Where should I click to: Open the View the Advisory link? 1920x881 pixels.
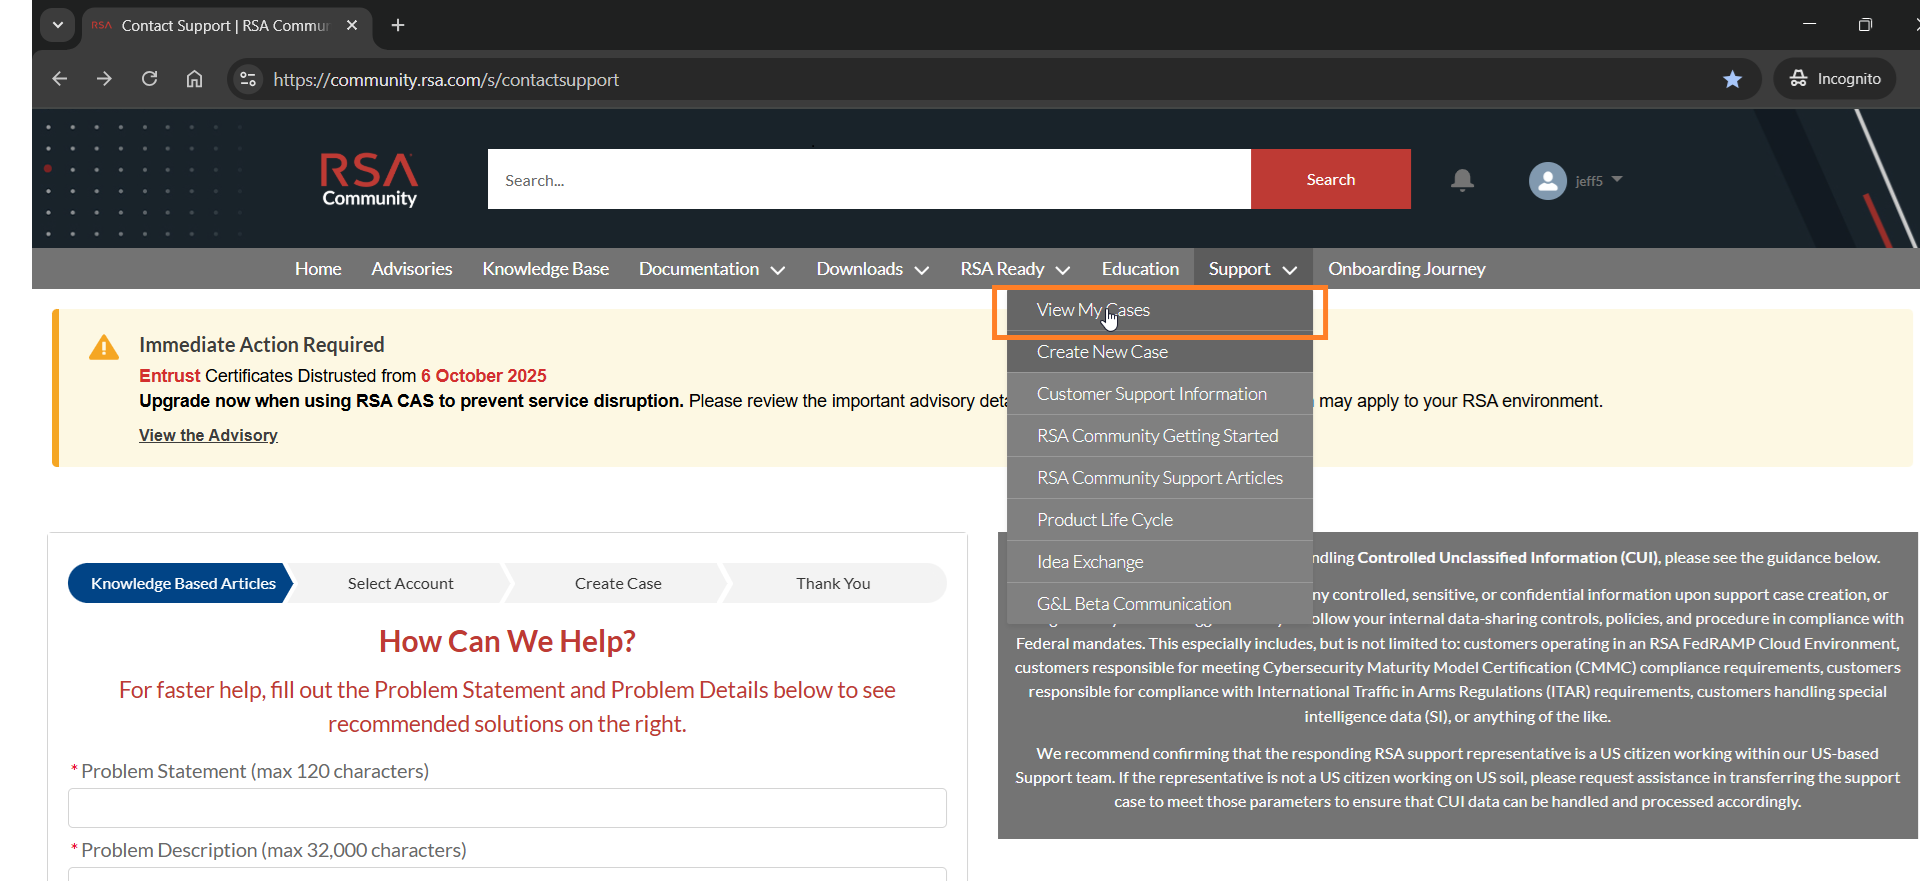click(x=208, y=435)
